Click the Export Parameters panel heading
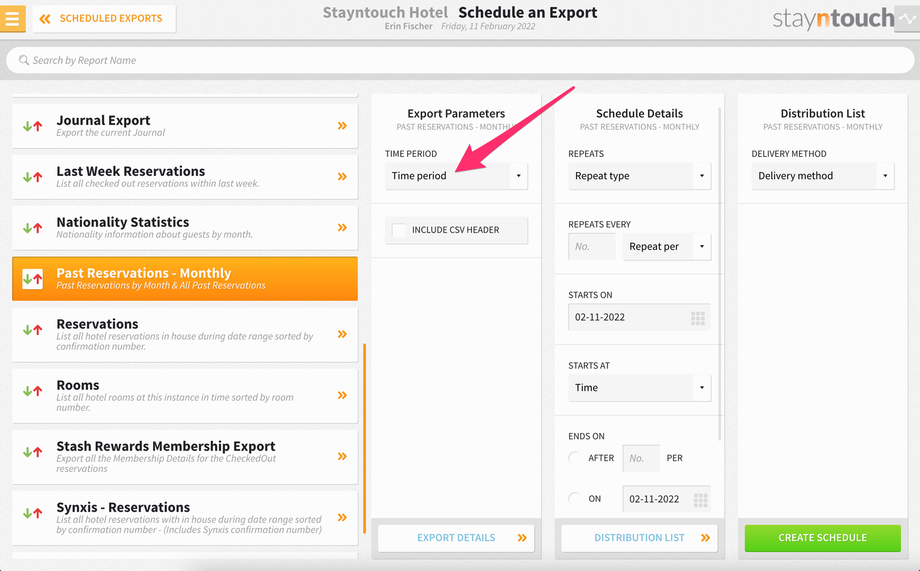The image size is (920, 571). 456,114
